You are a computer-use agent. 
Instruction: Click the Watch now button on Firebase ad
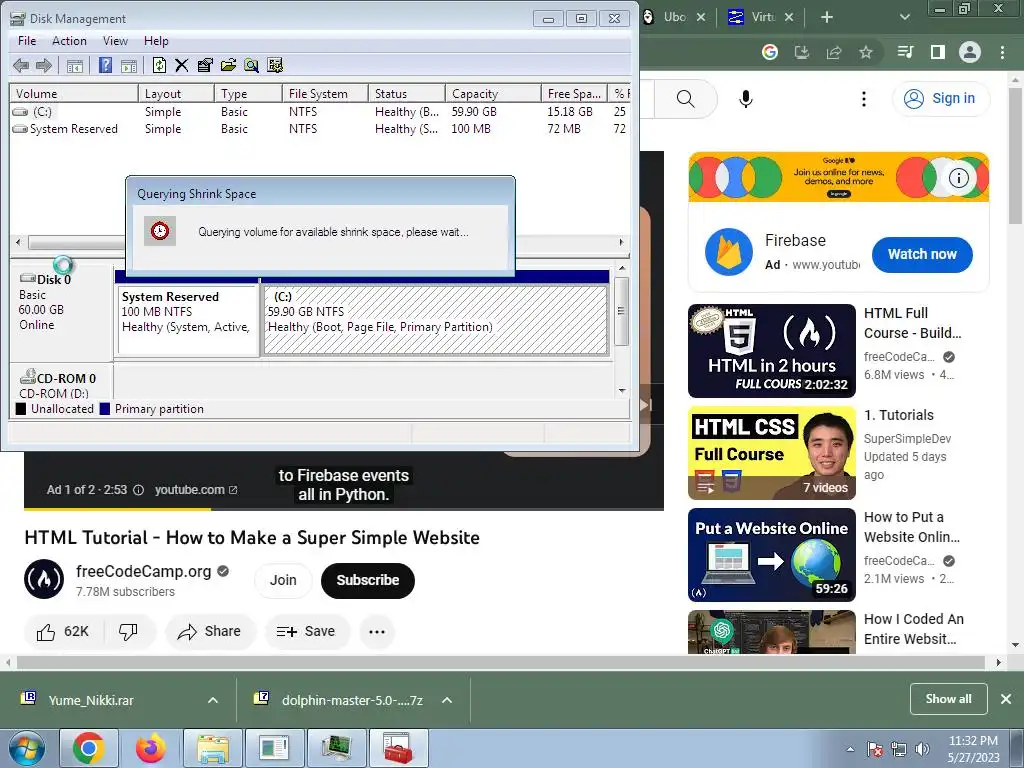(x=922, y=254)
